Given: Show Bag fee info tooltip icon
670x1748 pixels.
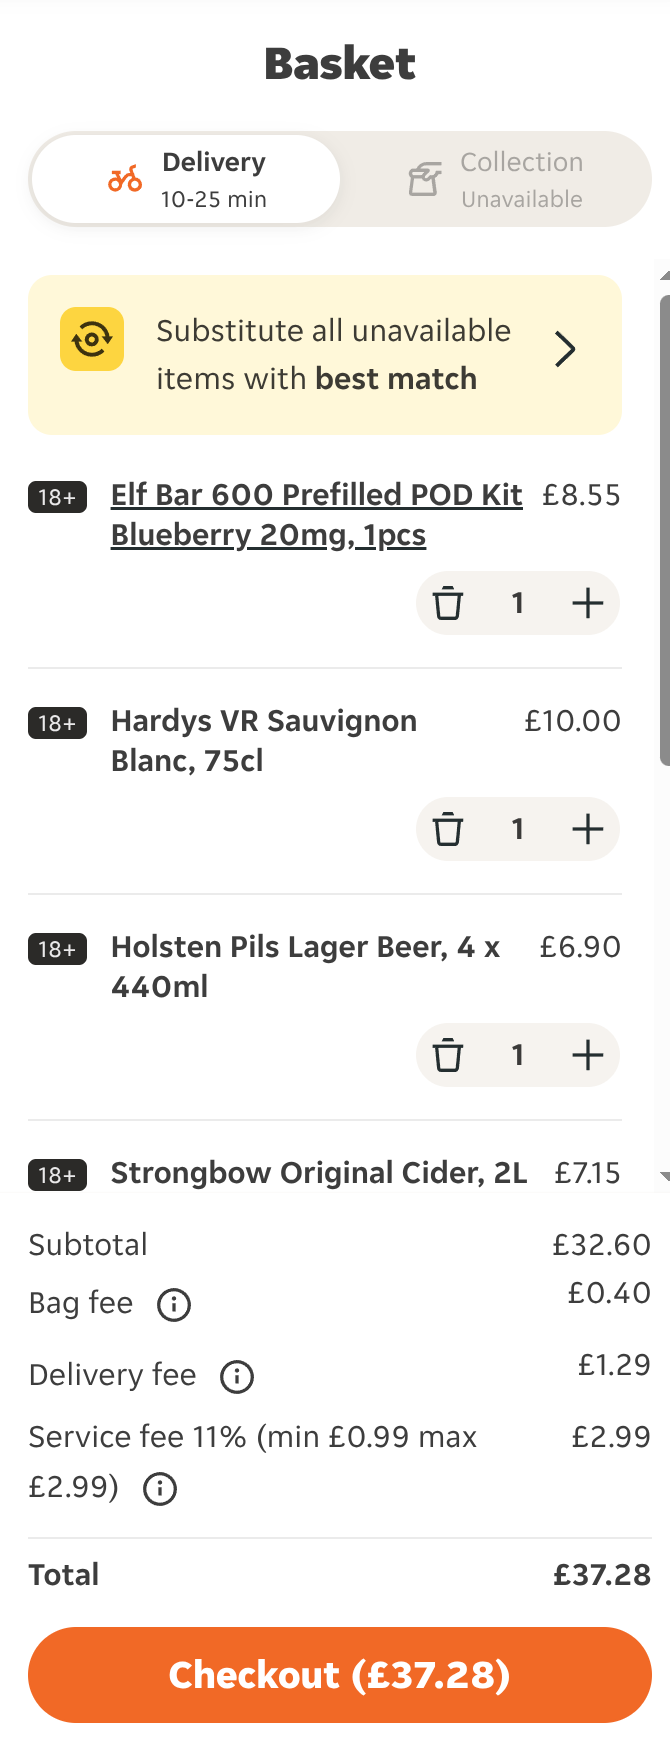Looking at the screenshot, I should (174, 1304).
